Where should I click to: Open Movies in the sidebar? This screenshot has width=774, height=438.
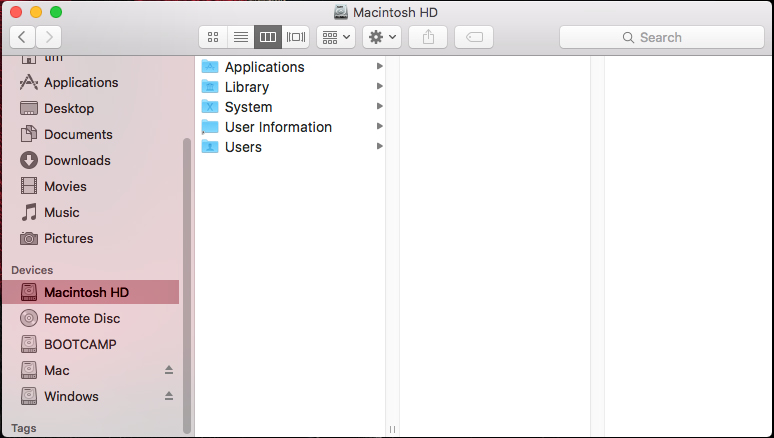(90, 186)
